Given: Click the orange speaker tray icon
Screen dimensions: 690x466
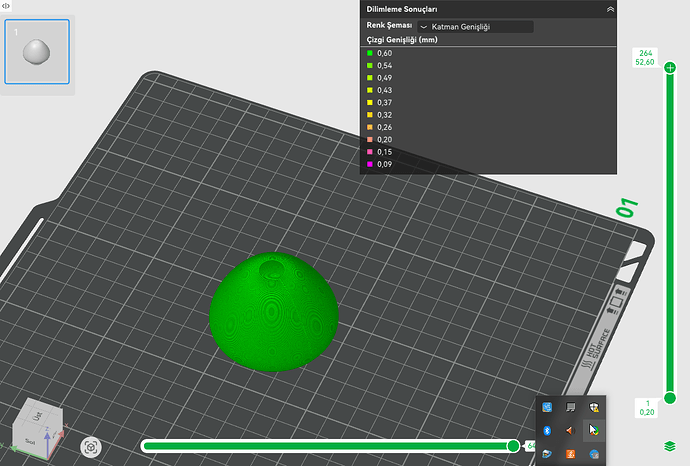Looking at the screenshot, I should (570, 430).
